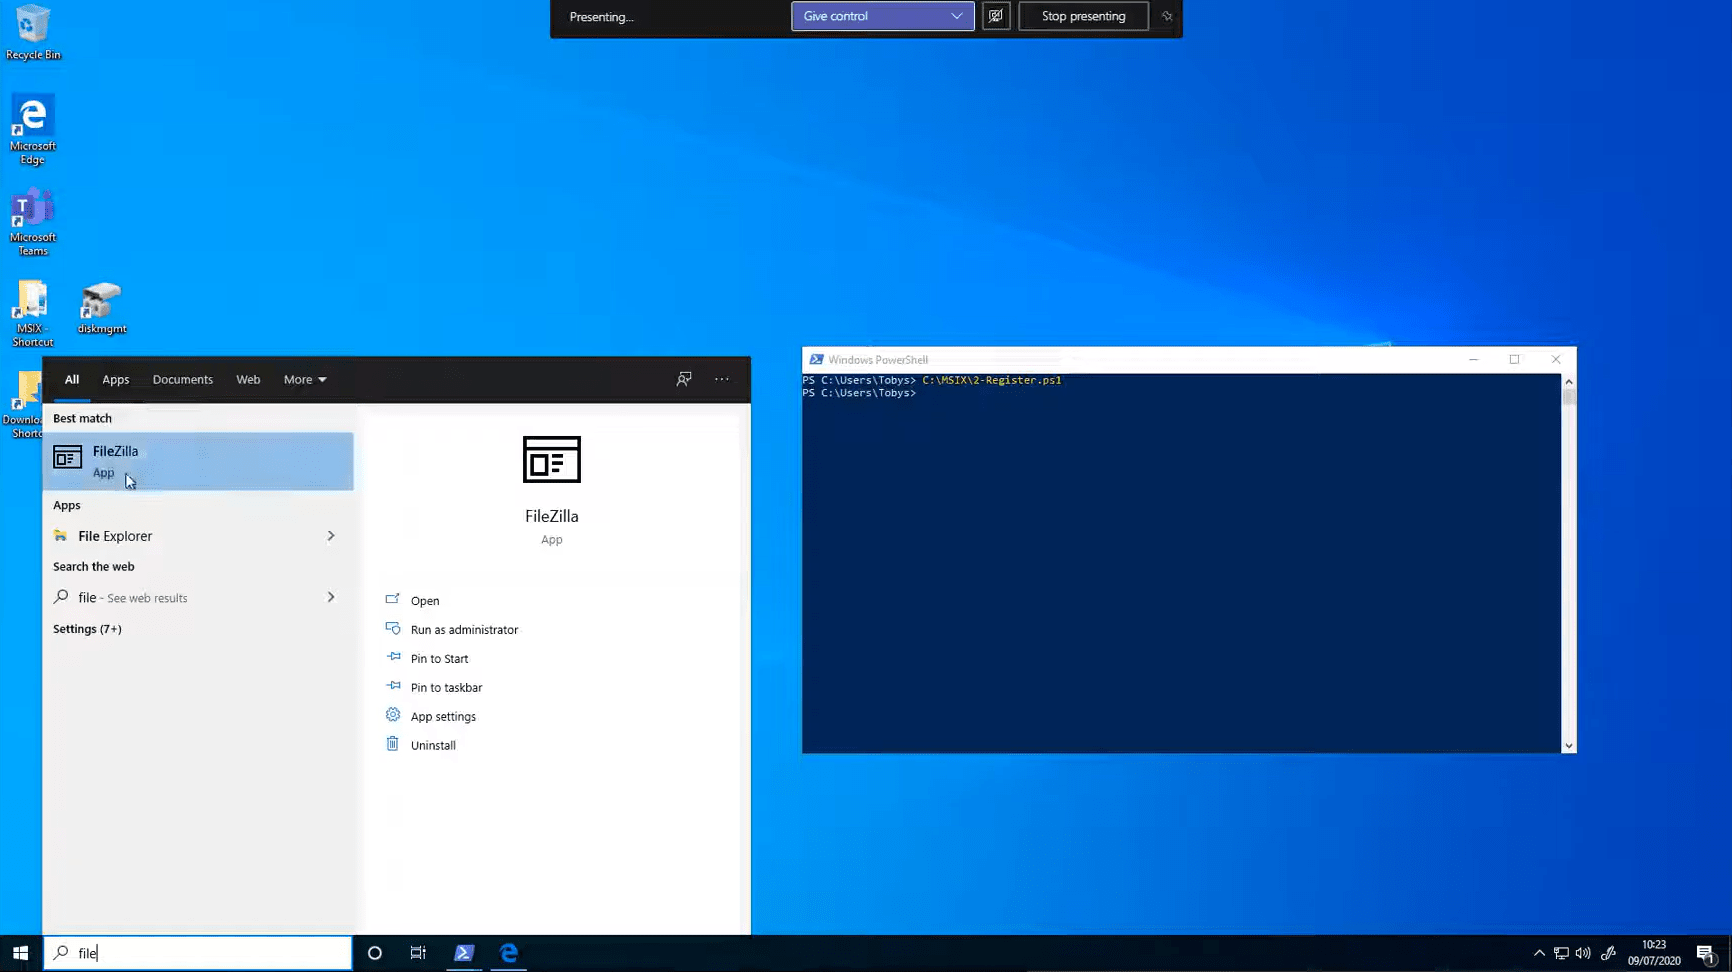Viewport: 1732px width, 972px height.
Task: Click the PowerShell window title bar icon
Action: pos(816,360)
